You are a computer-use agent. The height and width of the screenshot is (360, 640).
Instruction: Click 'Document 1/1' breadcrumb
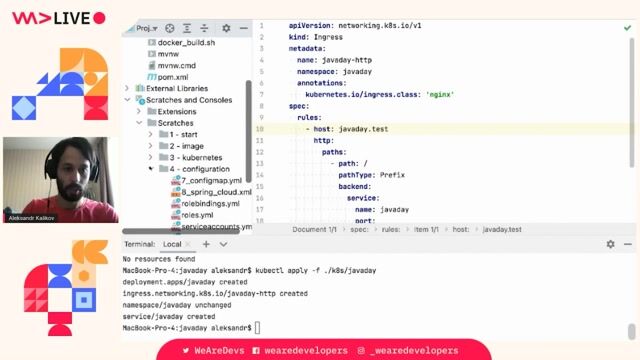tap(314, 229)
